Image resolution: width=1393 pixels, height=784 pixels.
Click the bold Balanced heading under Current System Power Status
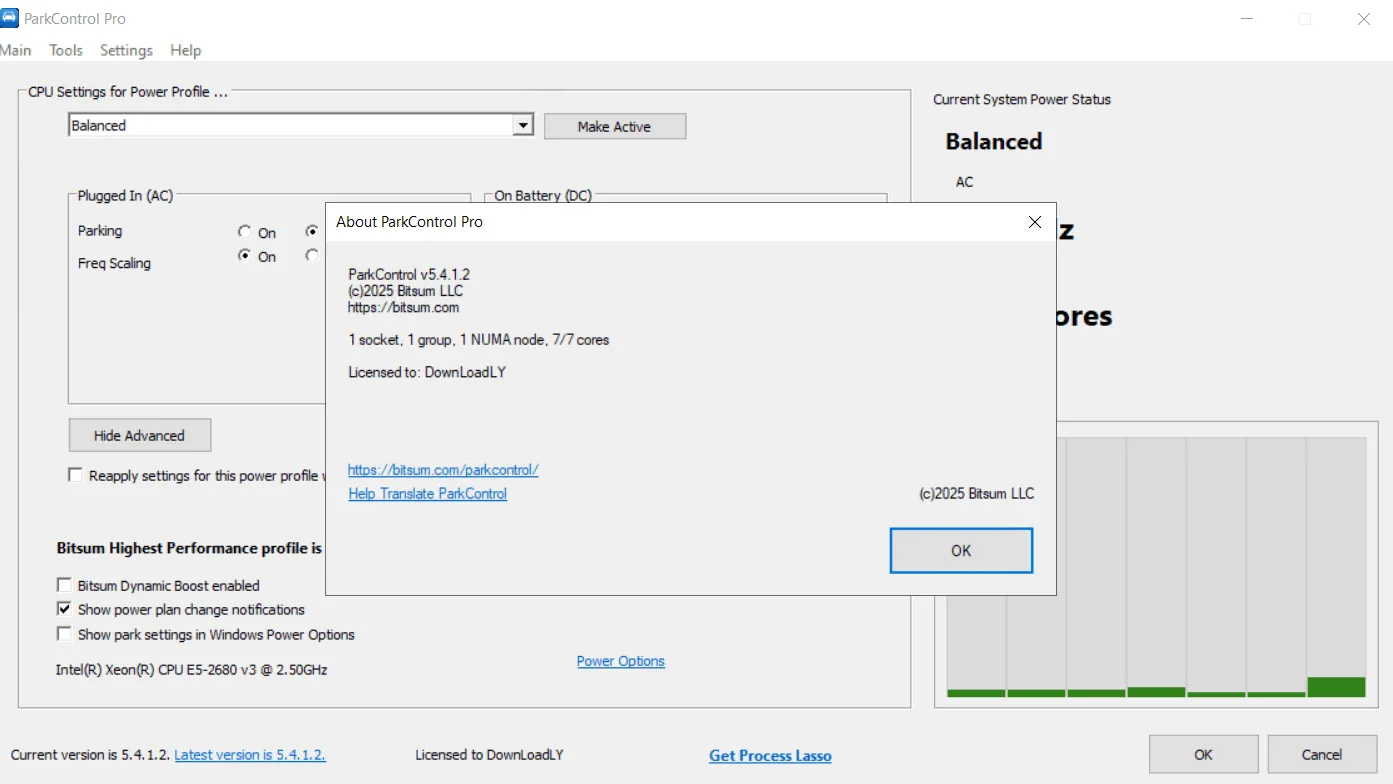coord(994,141)
